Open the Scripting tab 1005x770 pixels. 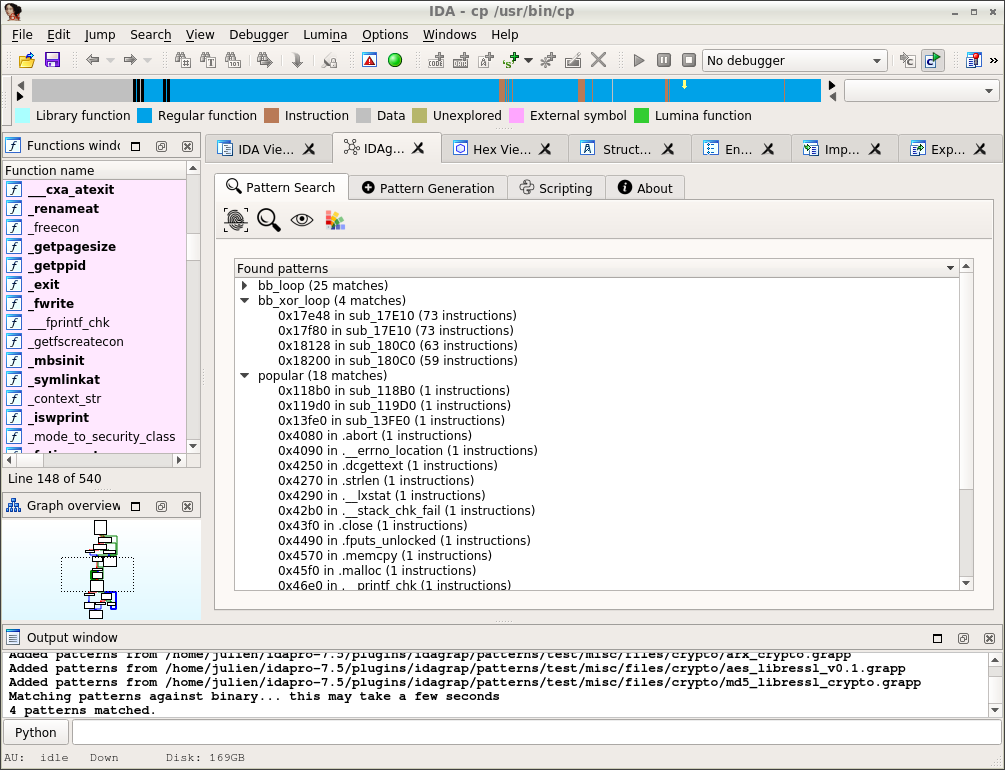pos(556,188)
